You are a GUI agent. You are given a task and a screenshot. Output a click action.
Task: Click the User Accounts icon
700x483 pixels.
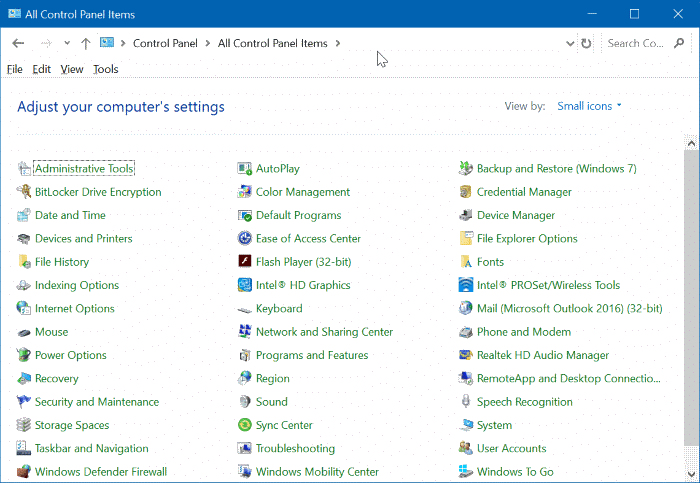pos(466,448)
